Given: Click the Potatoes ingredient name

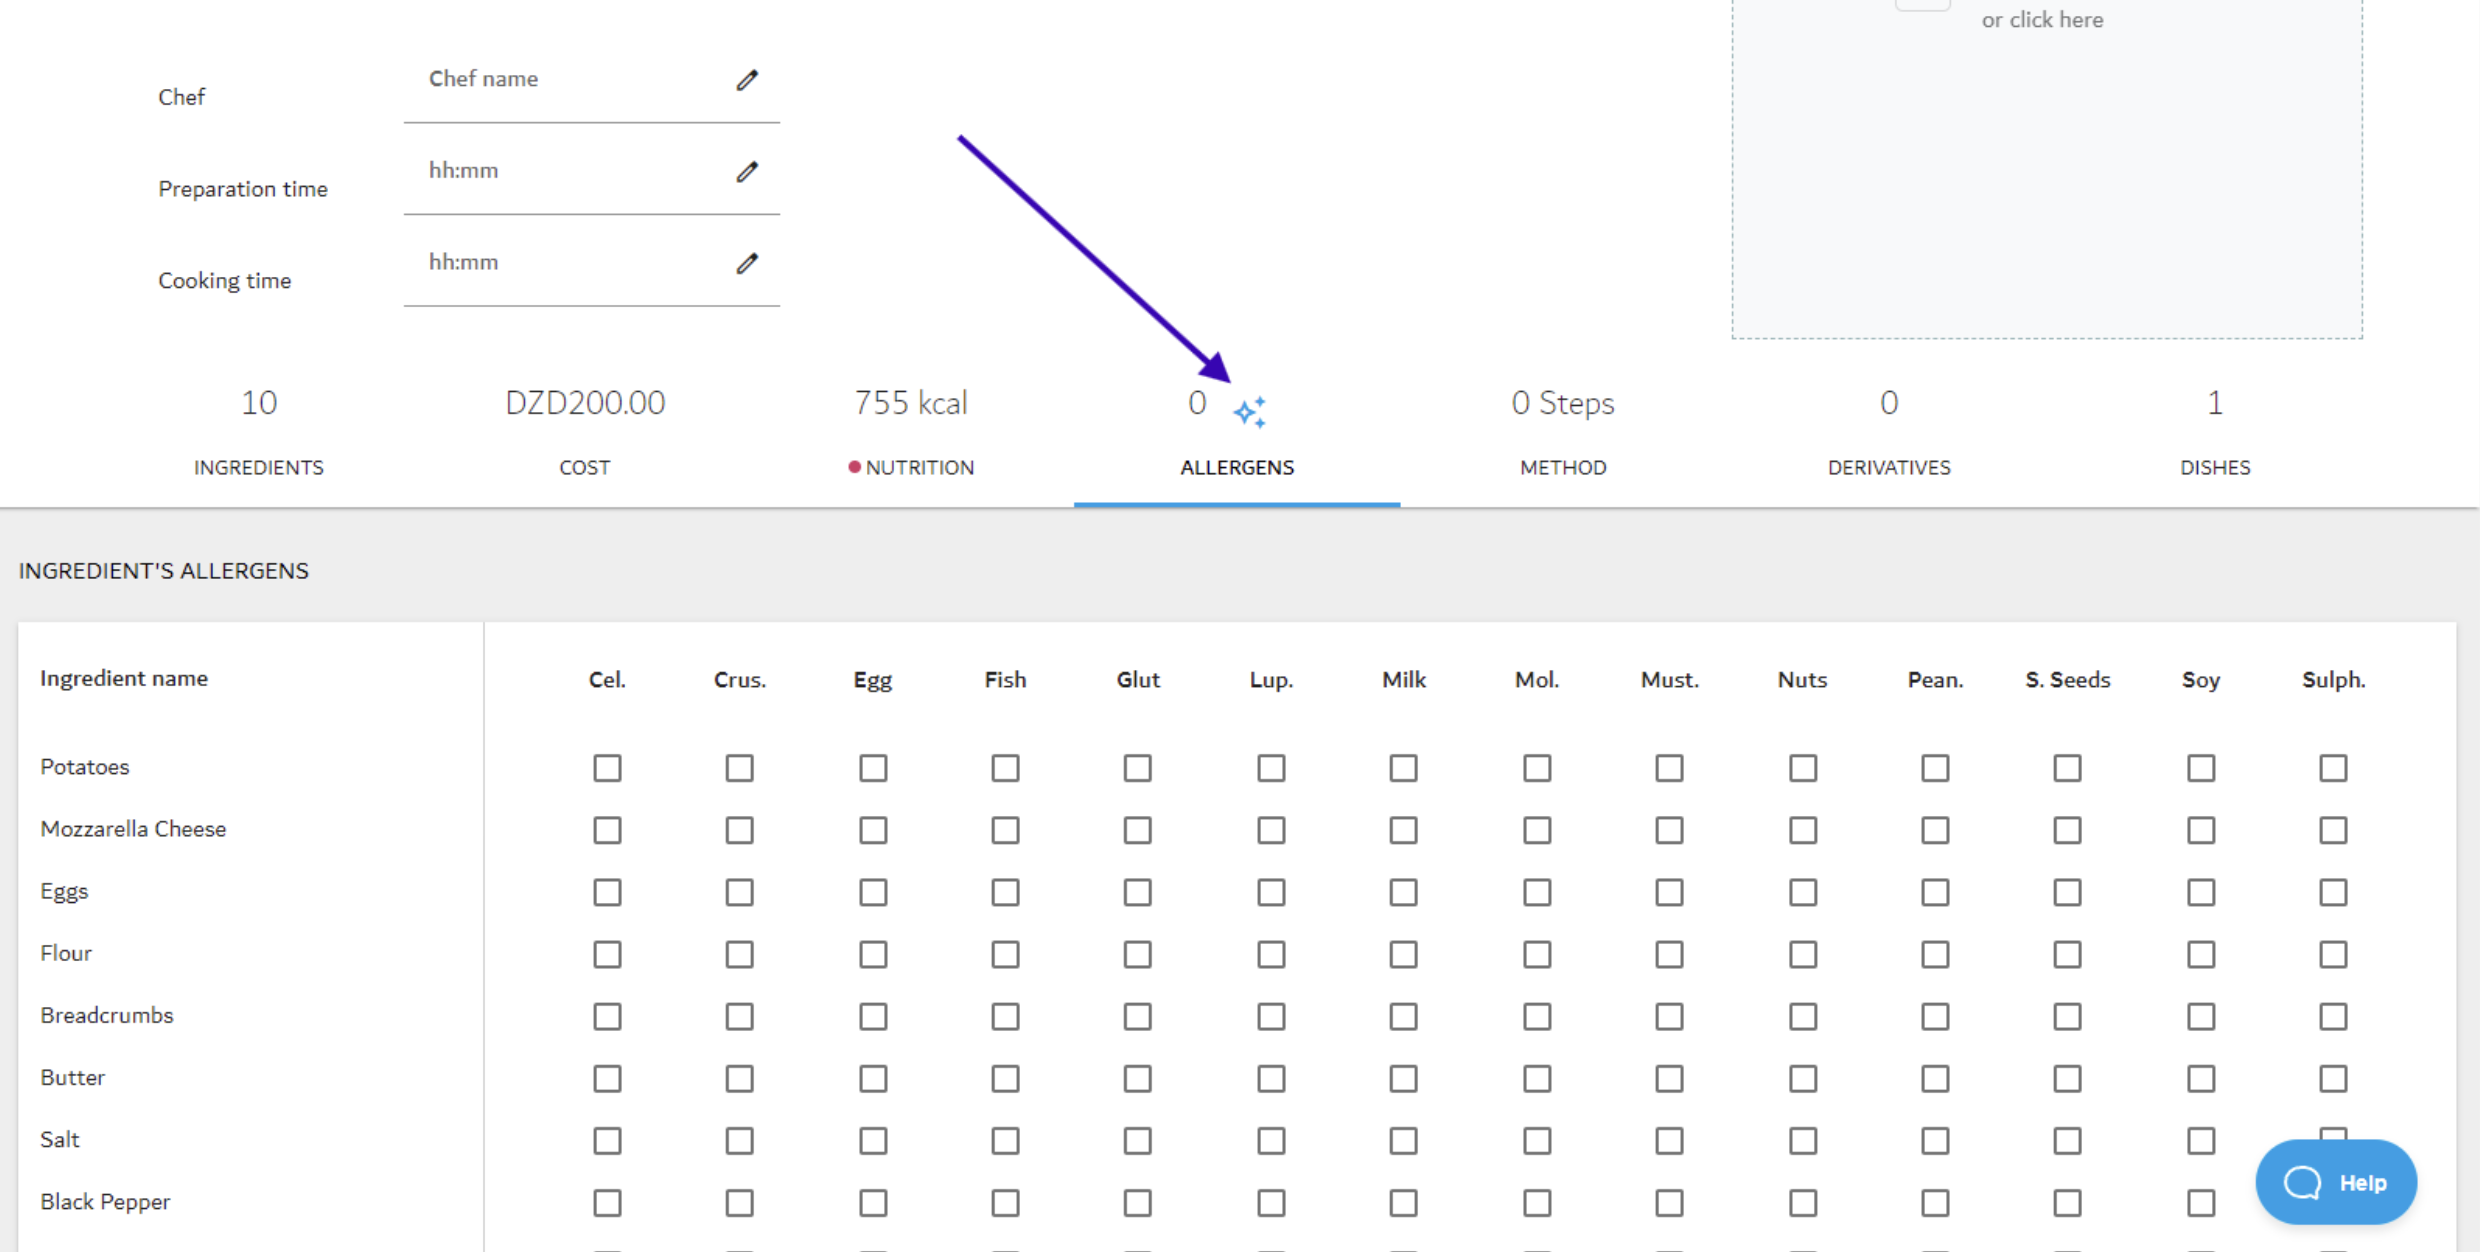Looking at the screenshot, I should click(x=85, y=767).
